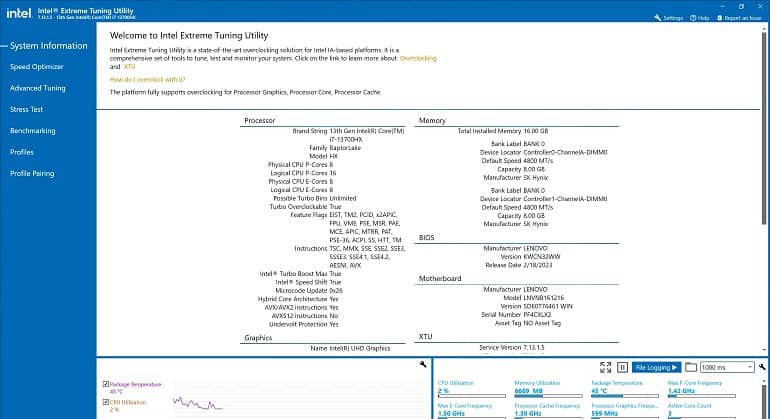This screenshot has width=770, height=419.
Task: Select the Processor Cache Frequency tile
Action: tap(548, 411)
